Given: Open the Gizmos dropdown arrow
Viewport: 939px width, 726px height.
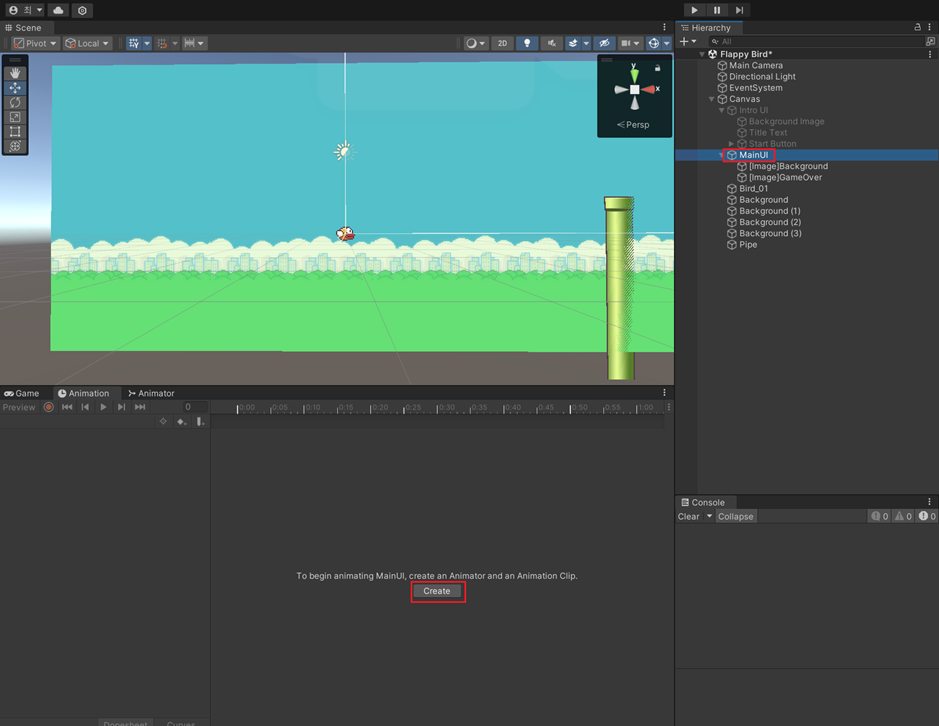Looking at the screenshot, I should tap(667, 43).
